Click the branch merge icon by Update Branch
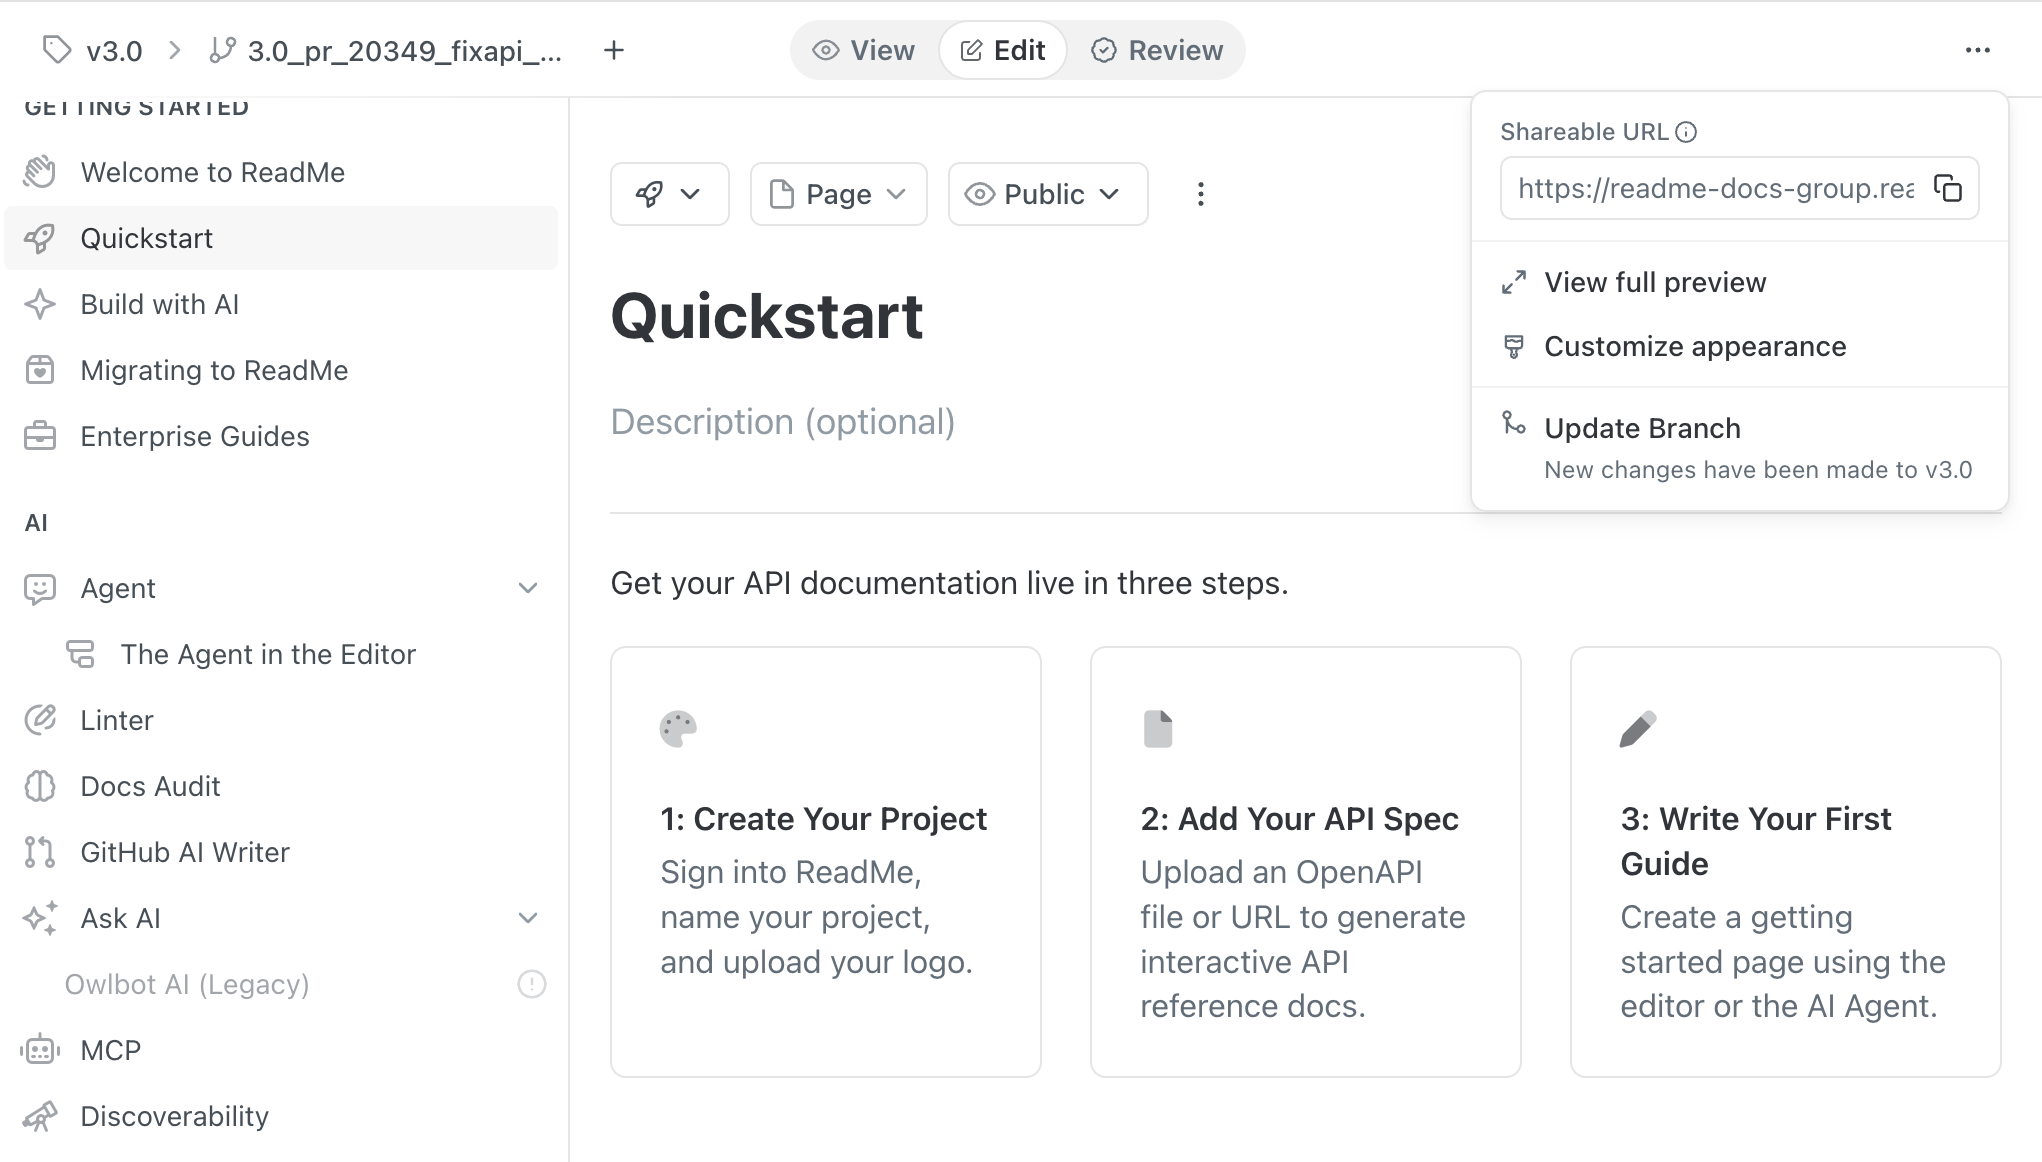This screenshot has height=1162, width=2042. pyautogui.click(x=1514, y=424)
